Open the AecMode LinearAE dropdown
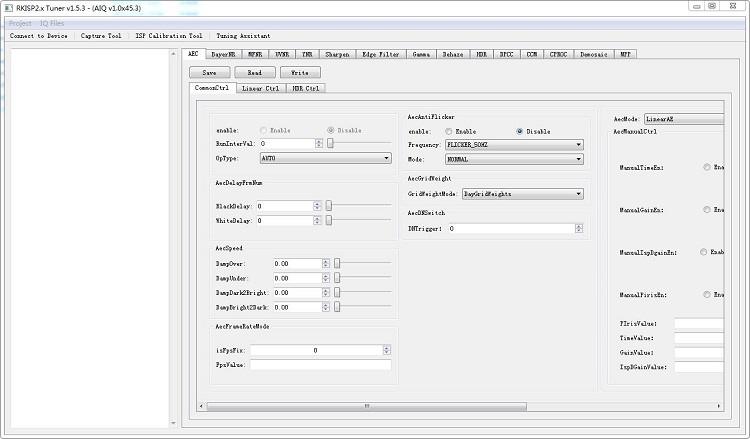This screenshot has height=439, width=750. pyautogui.click(x=684, y=119)
